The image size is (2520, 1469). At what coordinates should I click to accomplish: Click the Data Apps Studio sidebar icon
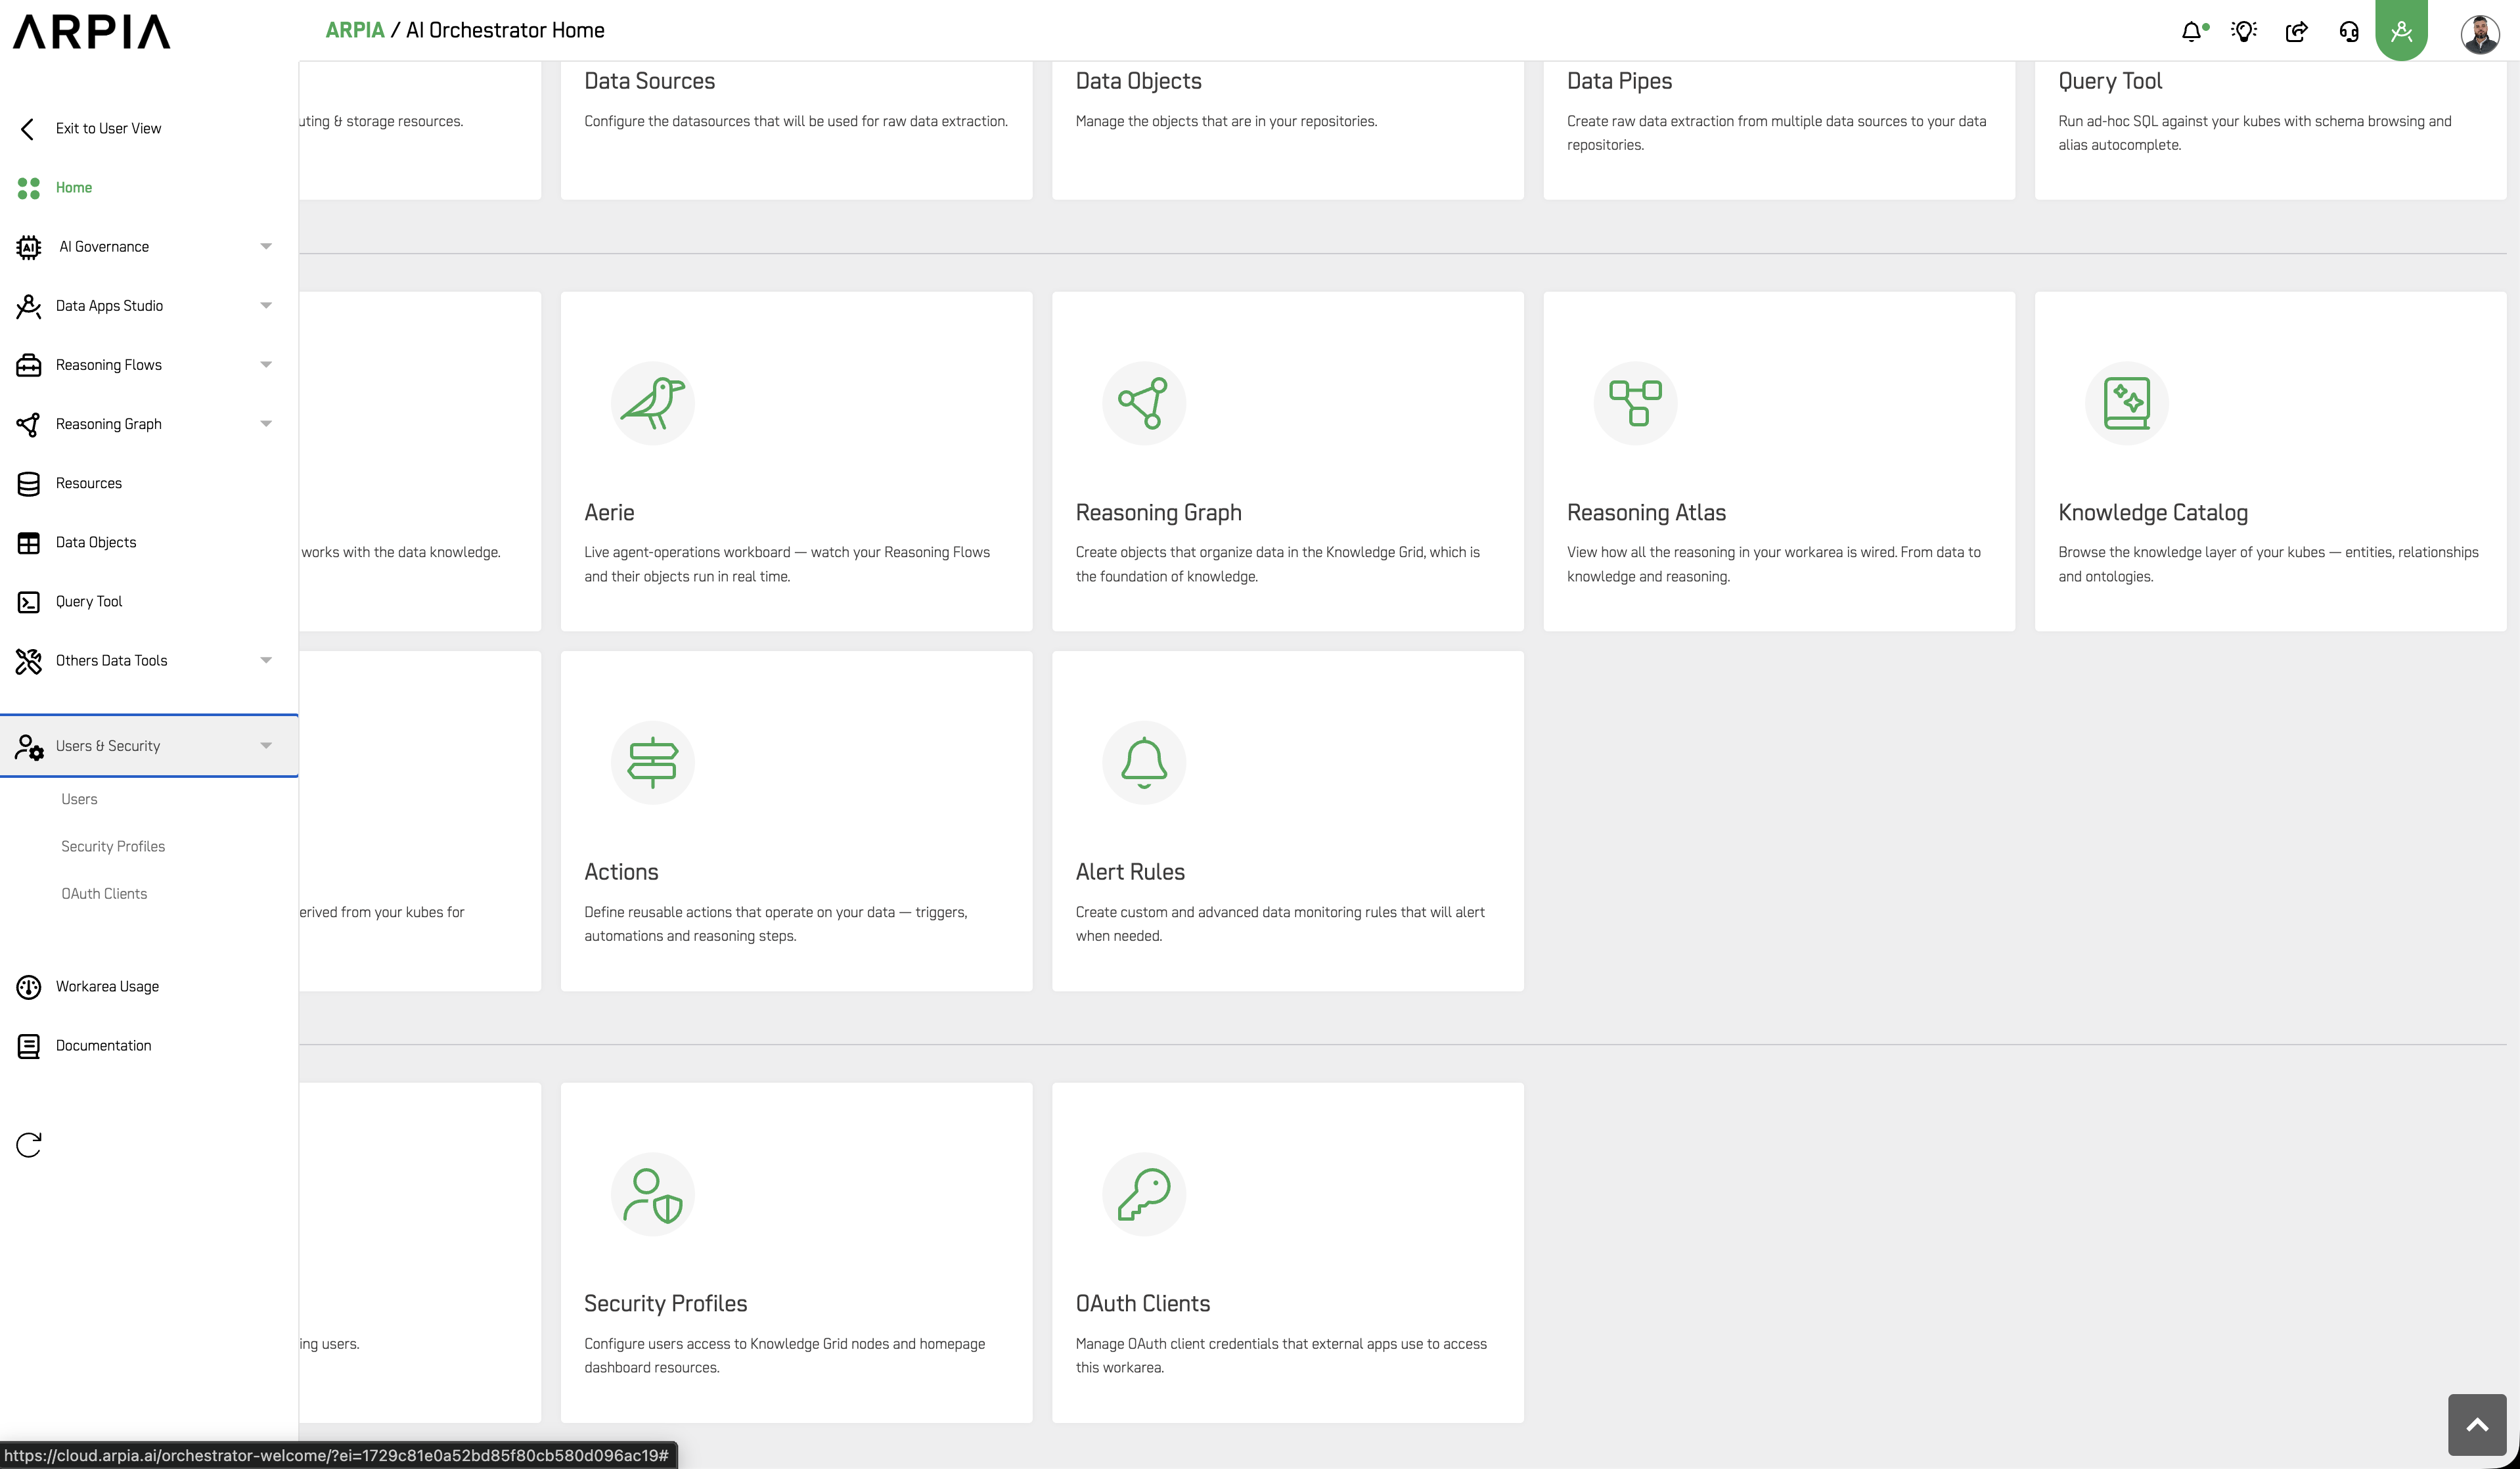pyautogui.click(x=29, y=306)
